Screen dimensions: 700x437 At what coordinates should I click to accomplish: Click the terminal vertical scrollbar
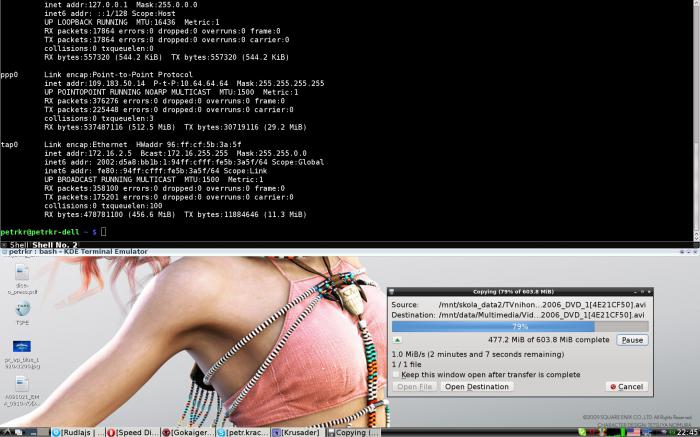[x=696, y=121]
